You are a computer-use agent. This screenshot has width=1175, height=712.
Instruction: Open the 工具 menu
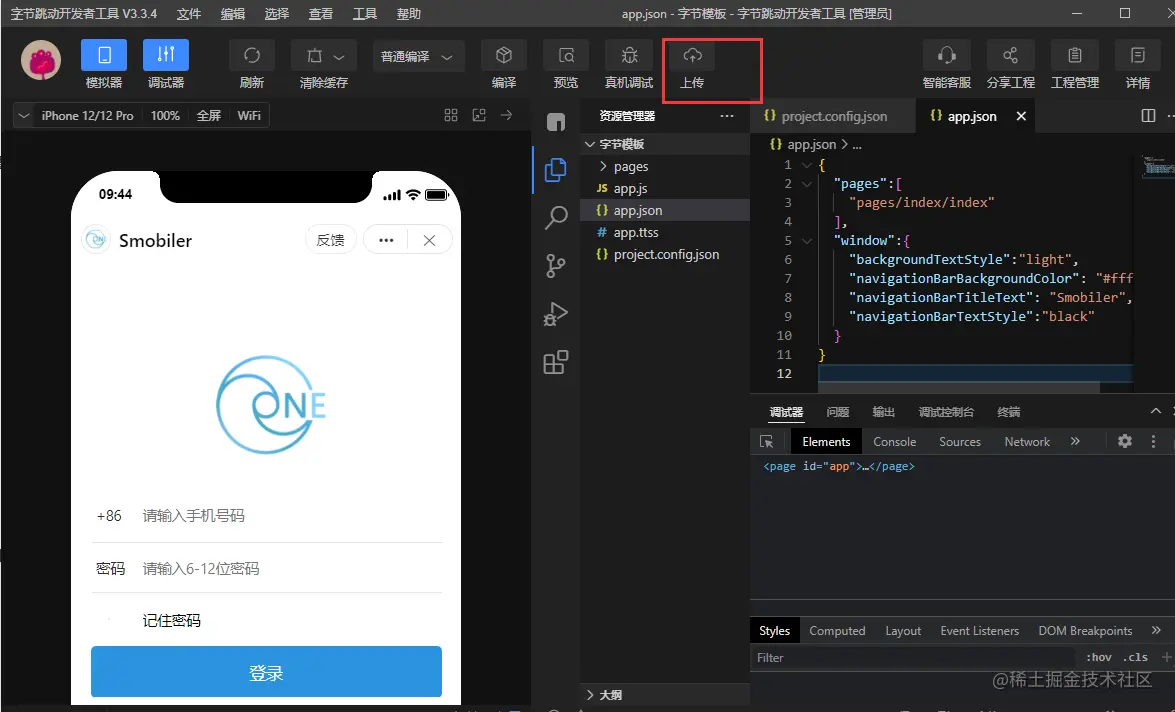[365, 13]
